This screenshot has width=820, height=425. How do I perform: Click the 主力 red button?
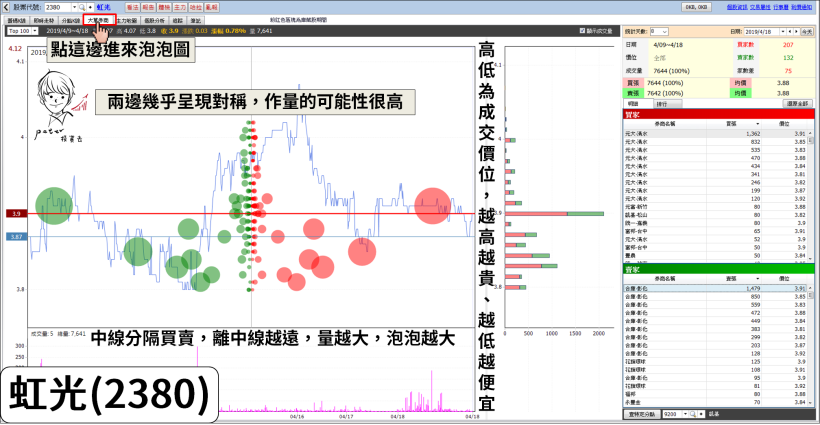(x=179, y=7)
